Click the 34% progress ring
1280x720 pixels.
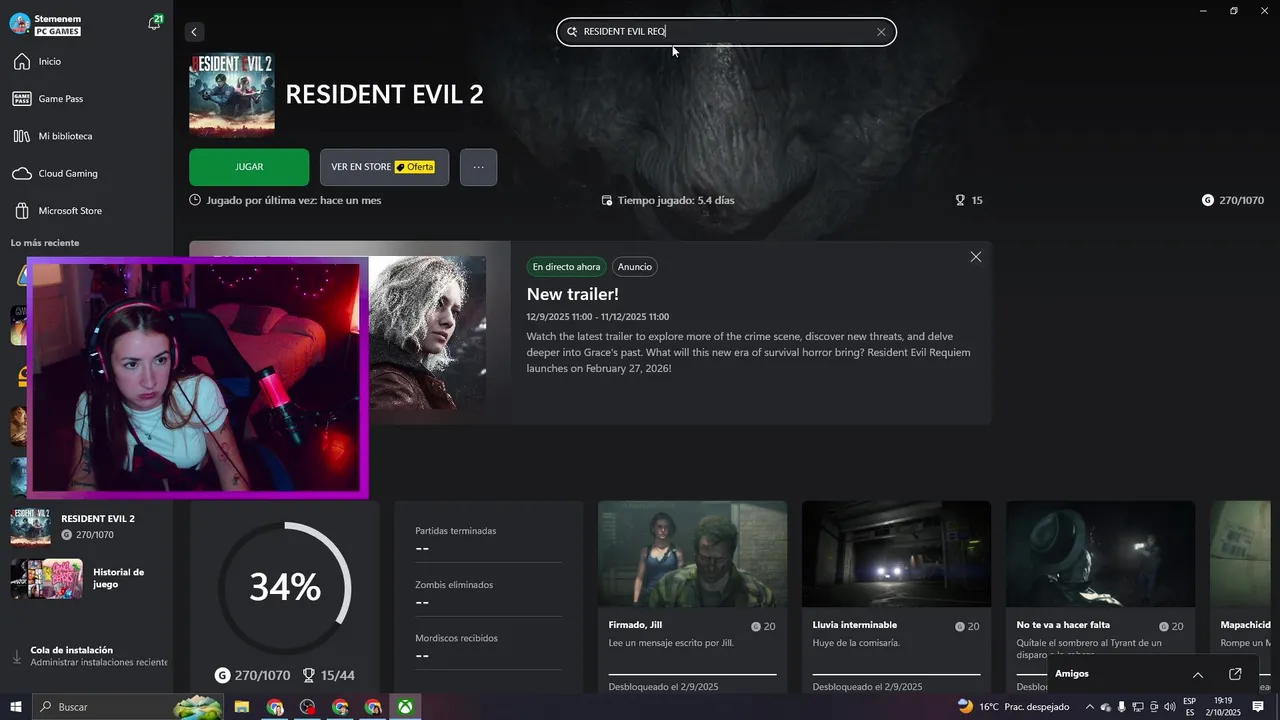(x=285, y=587)
